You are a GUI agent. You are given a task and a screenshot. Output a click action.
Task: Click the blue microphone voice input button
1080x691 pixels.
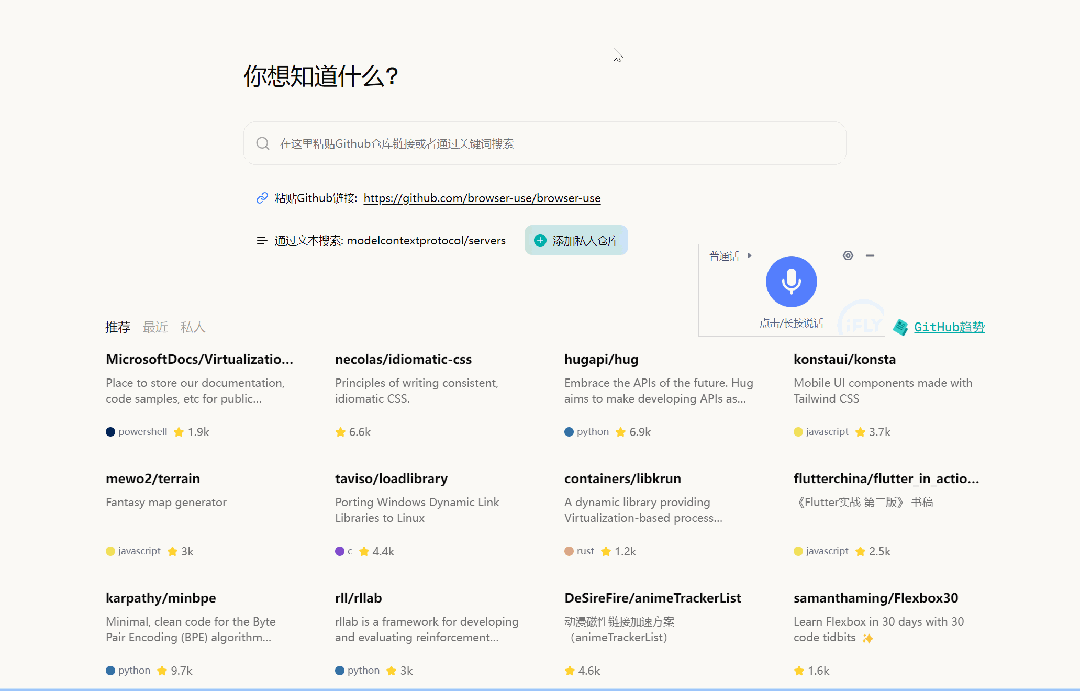tap(791, 281)
